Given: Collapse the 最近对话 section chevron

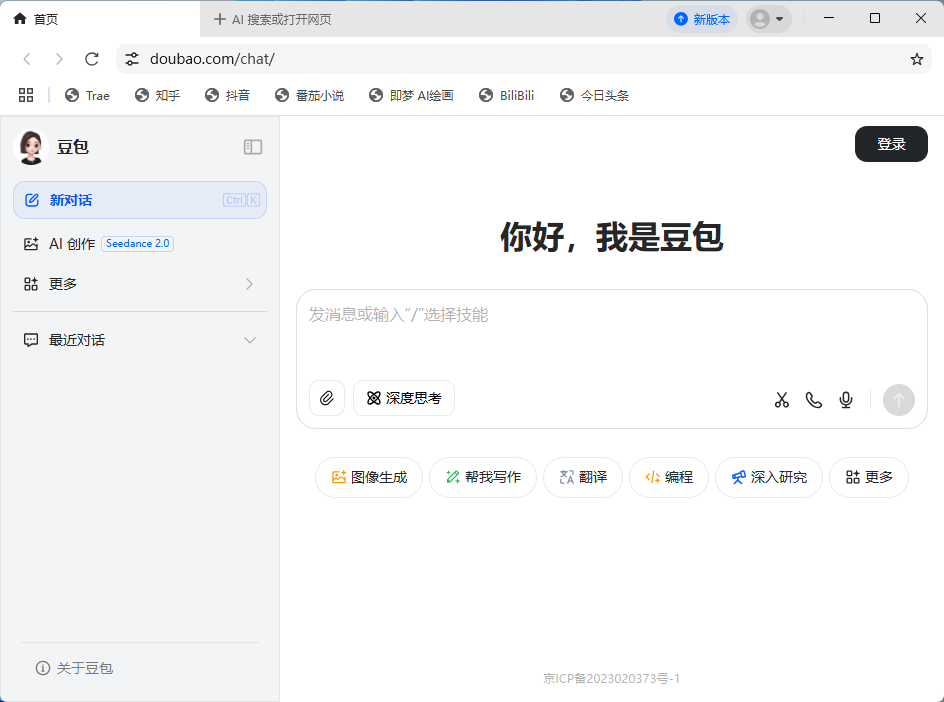Looking at the screenshot, I should [250, 340].
